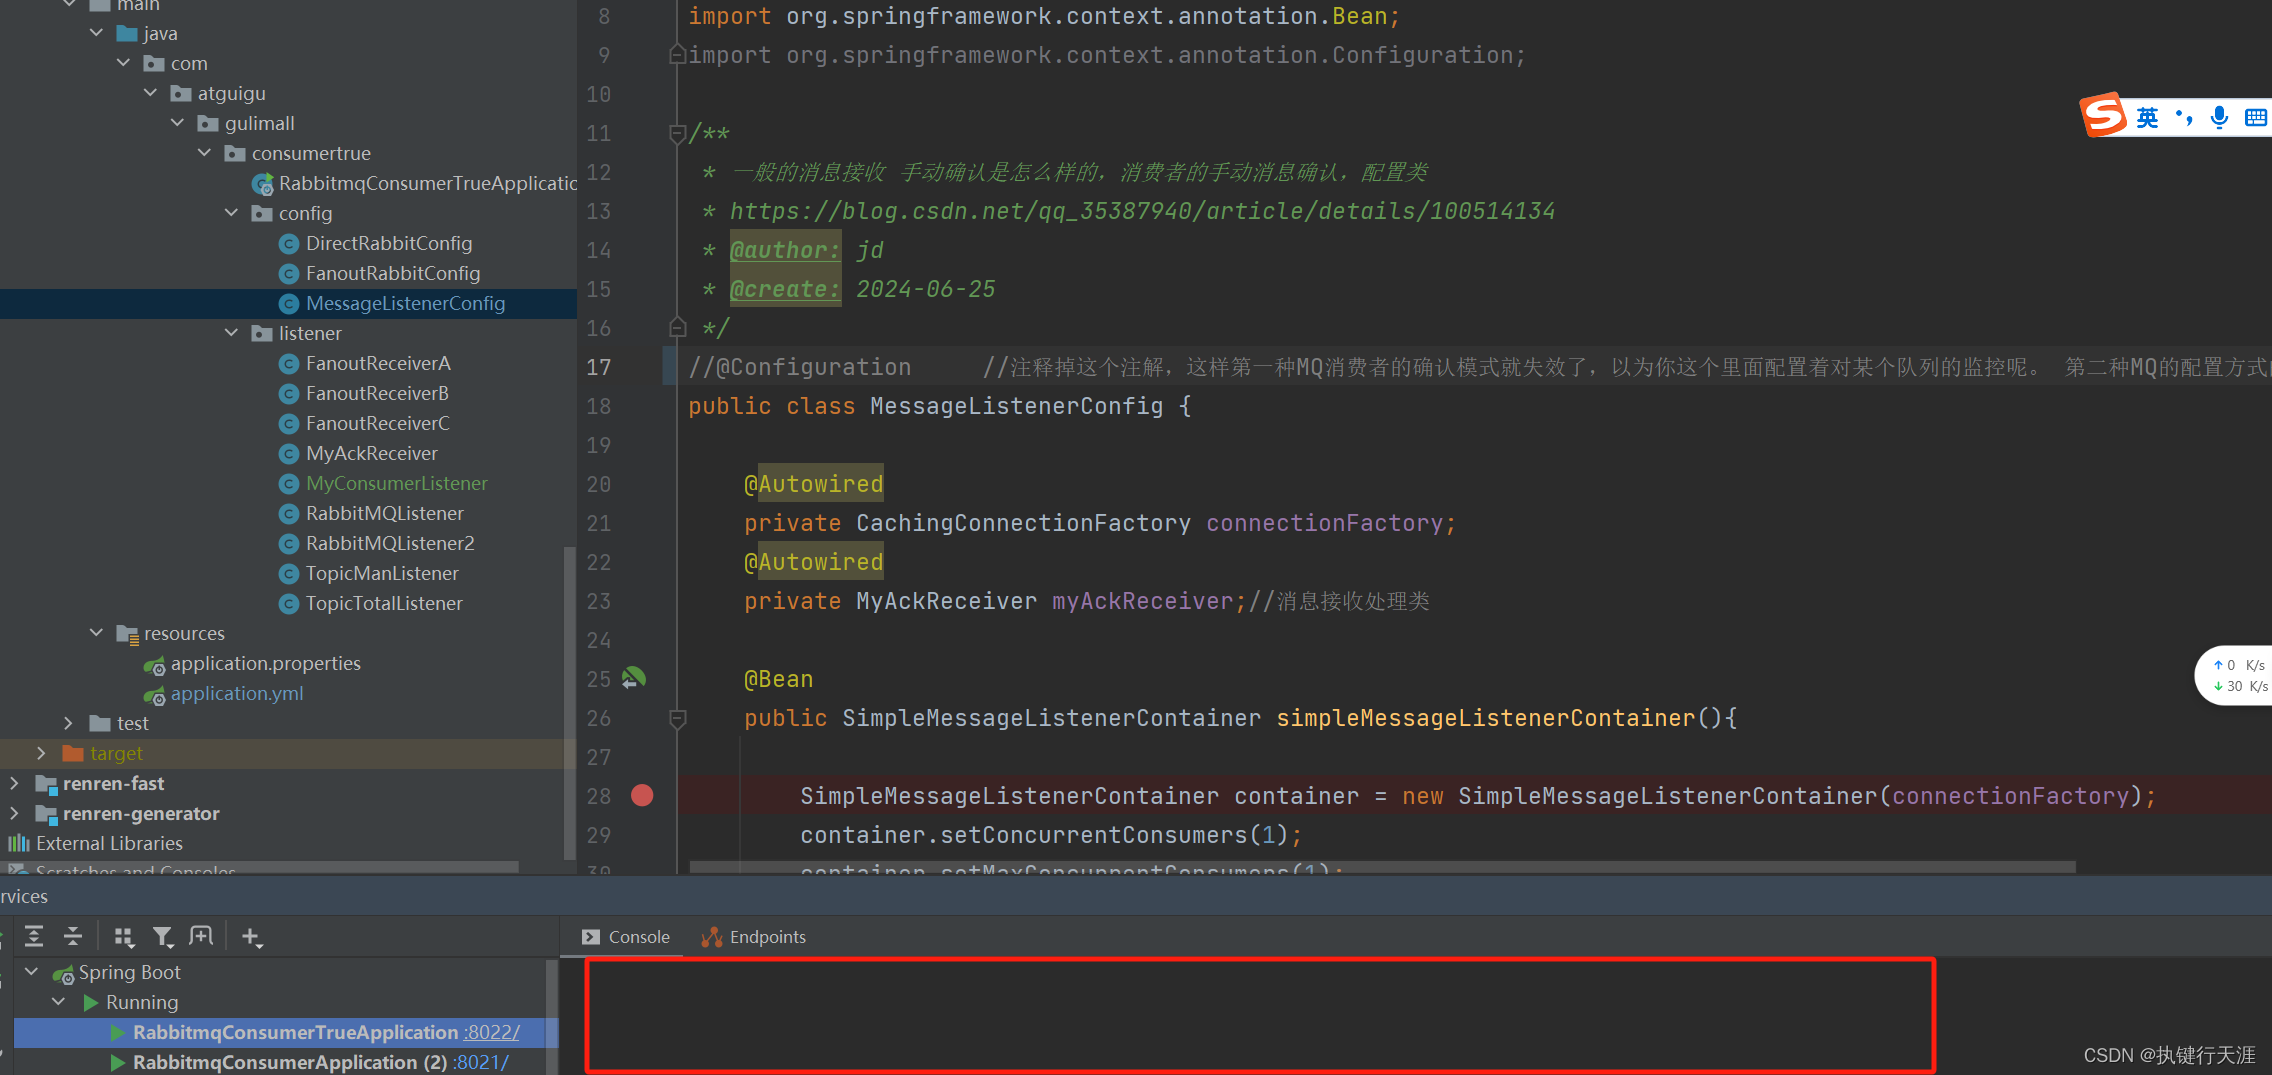Toggle the Sogou English/Chinese language mode

[x=2147, y=117]
